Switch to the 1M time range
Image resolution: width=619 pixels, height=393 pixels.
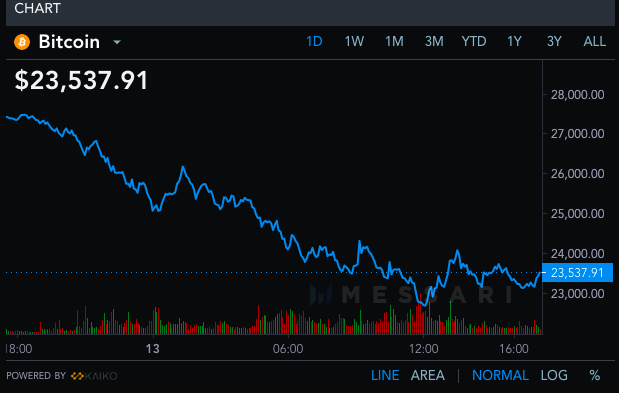[x=394, y=41]
